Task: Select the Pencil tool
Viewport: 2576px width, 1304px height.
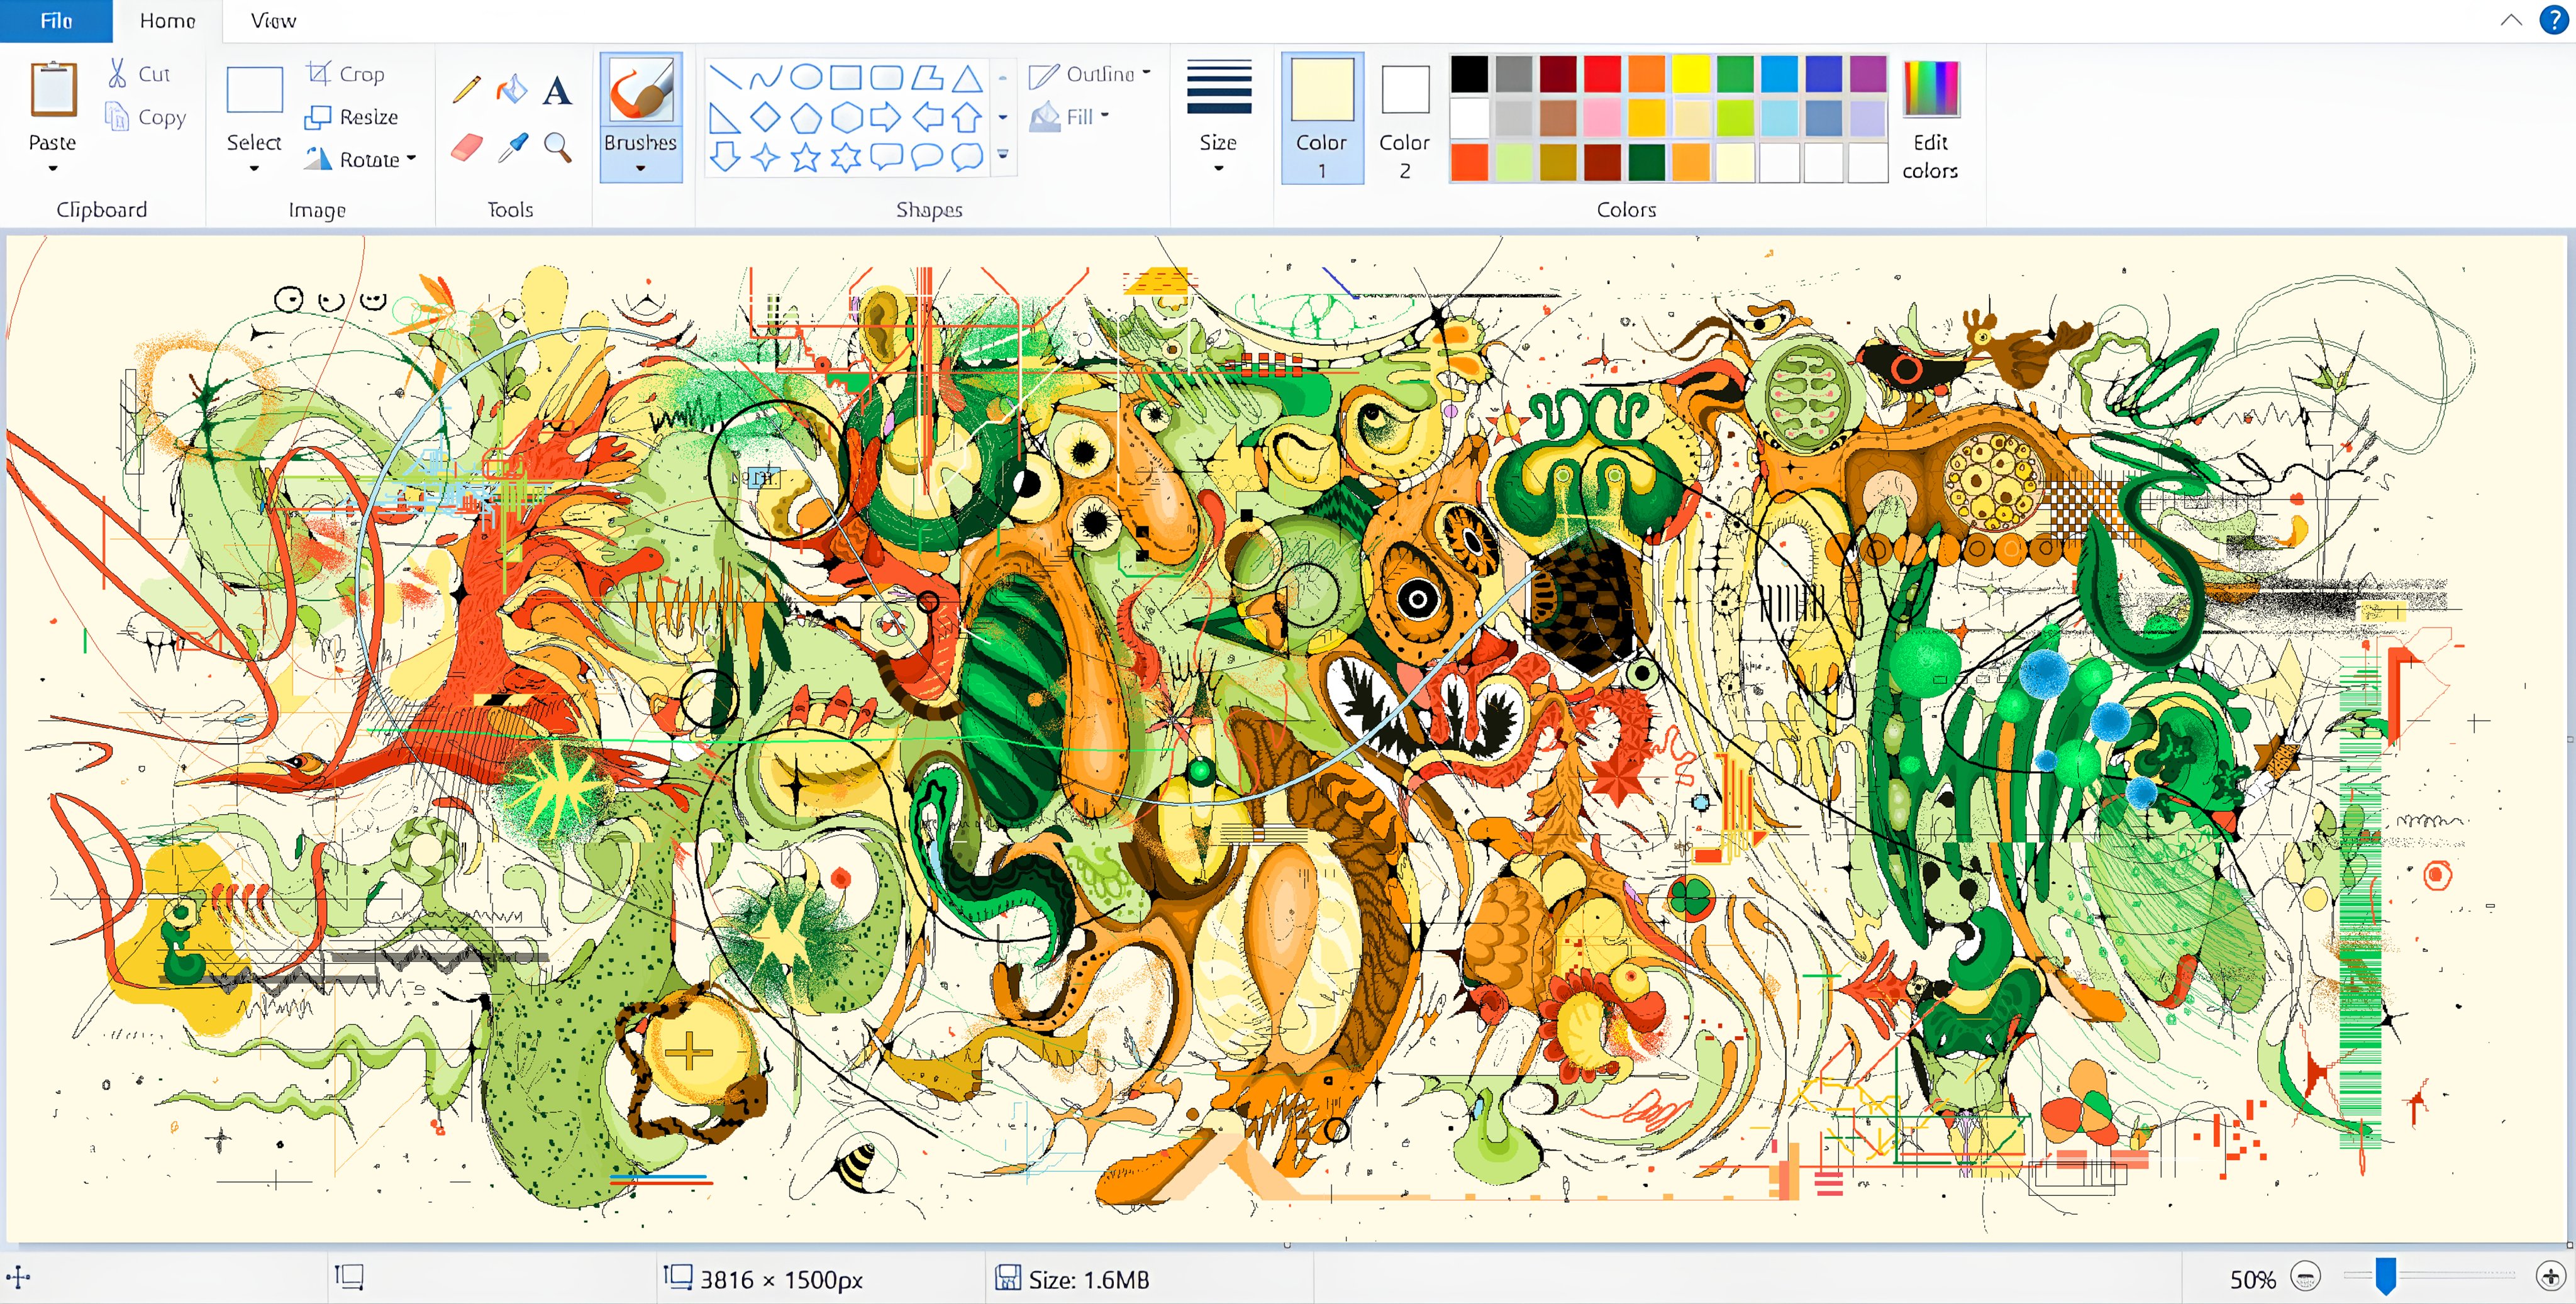Action: [x=466, y=90]
